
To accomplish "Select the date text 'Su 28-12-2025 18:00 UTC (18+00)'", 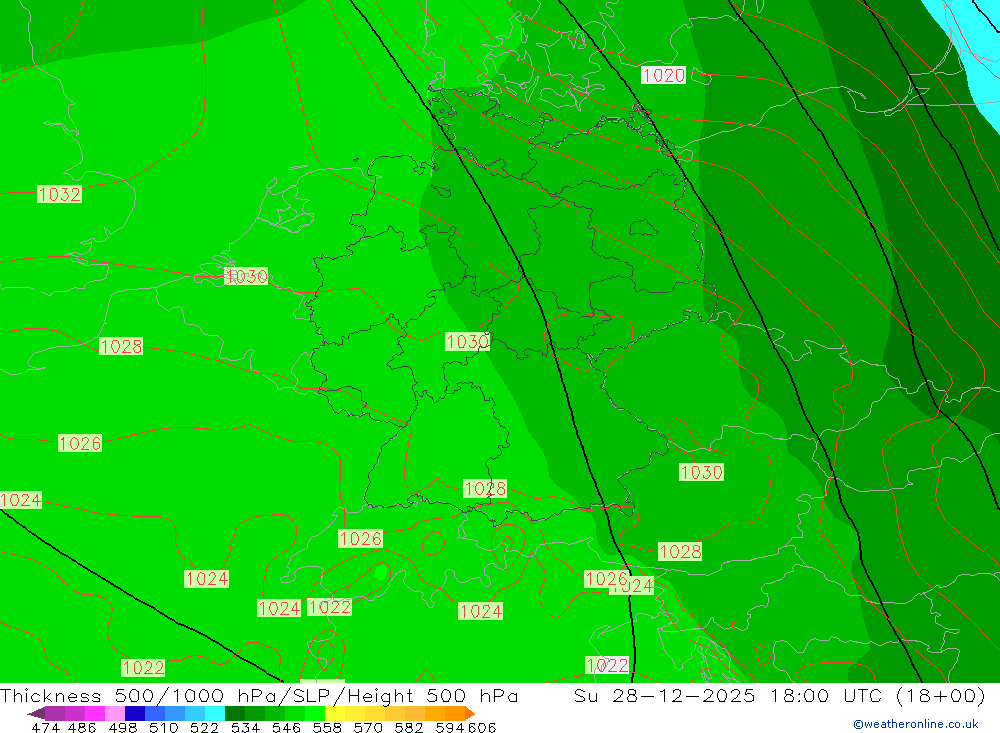I will [779, 695].
